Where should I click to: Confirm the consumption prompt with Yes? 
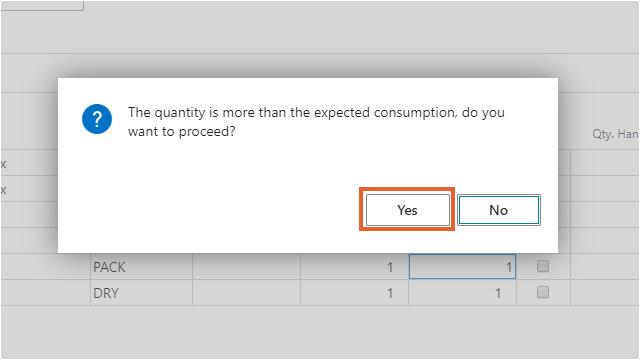407,210
